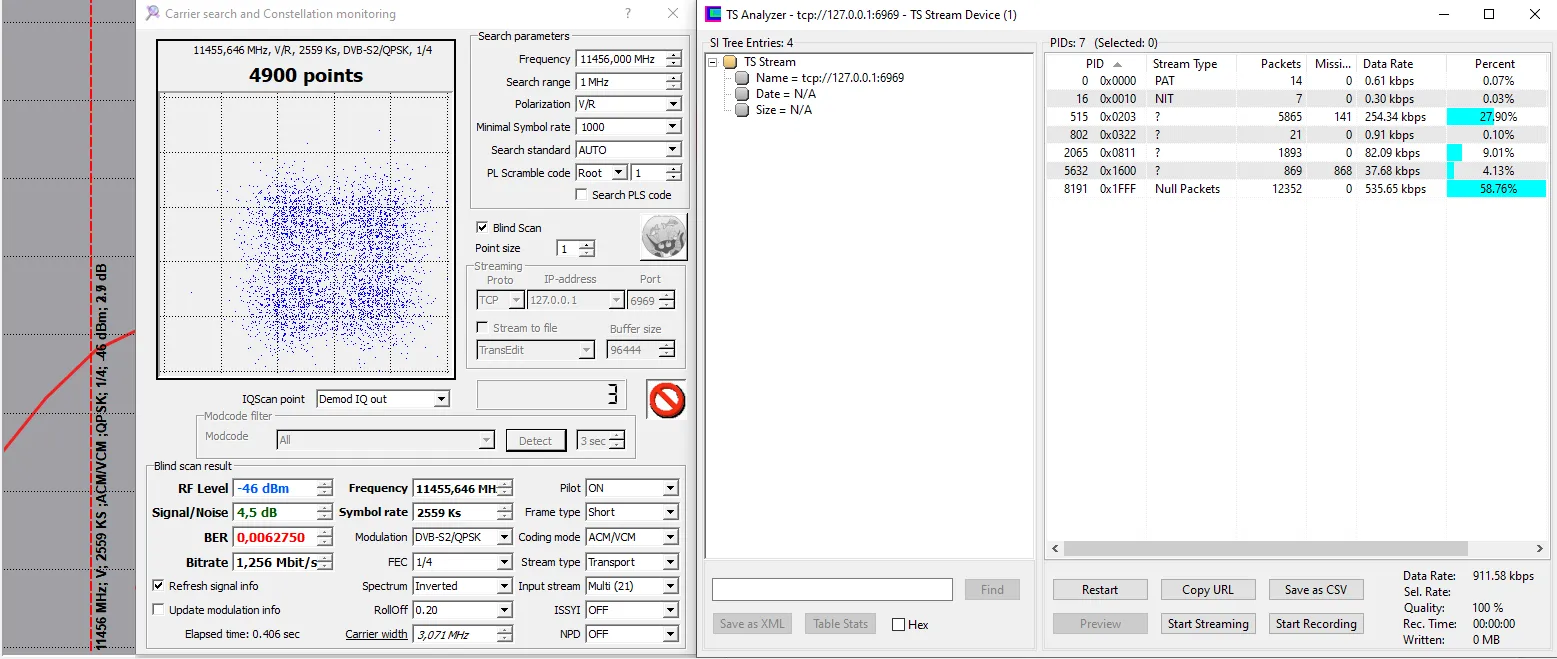Click the search text field beside Find
1557x659 pixels.
[x=832, y=590]
